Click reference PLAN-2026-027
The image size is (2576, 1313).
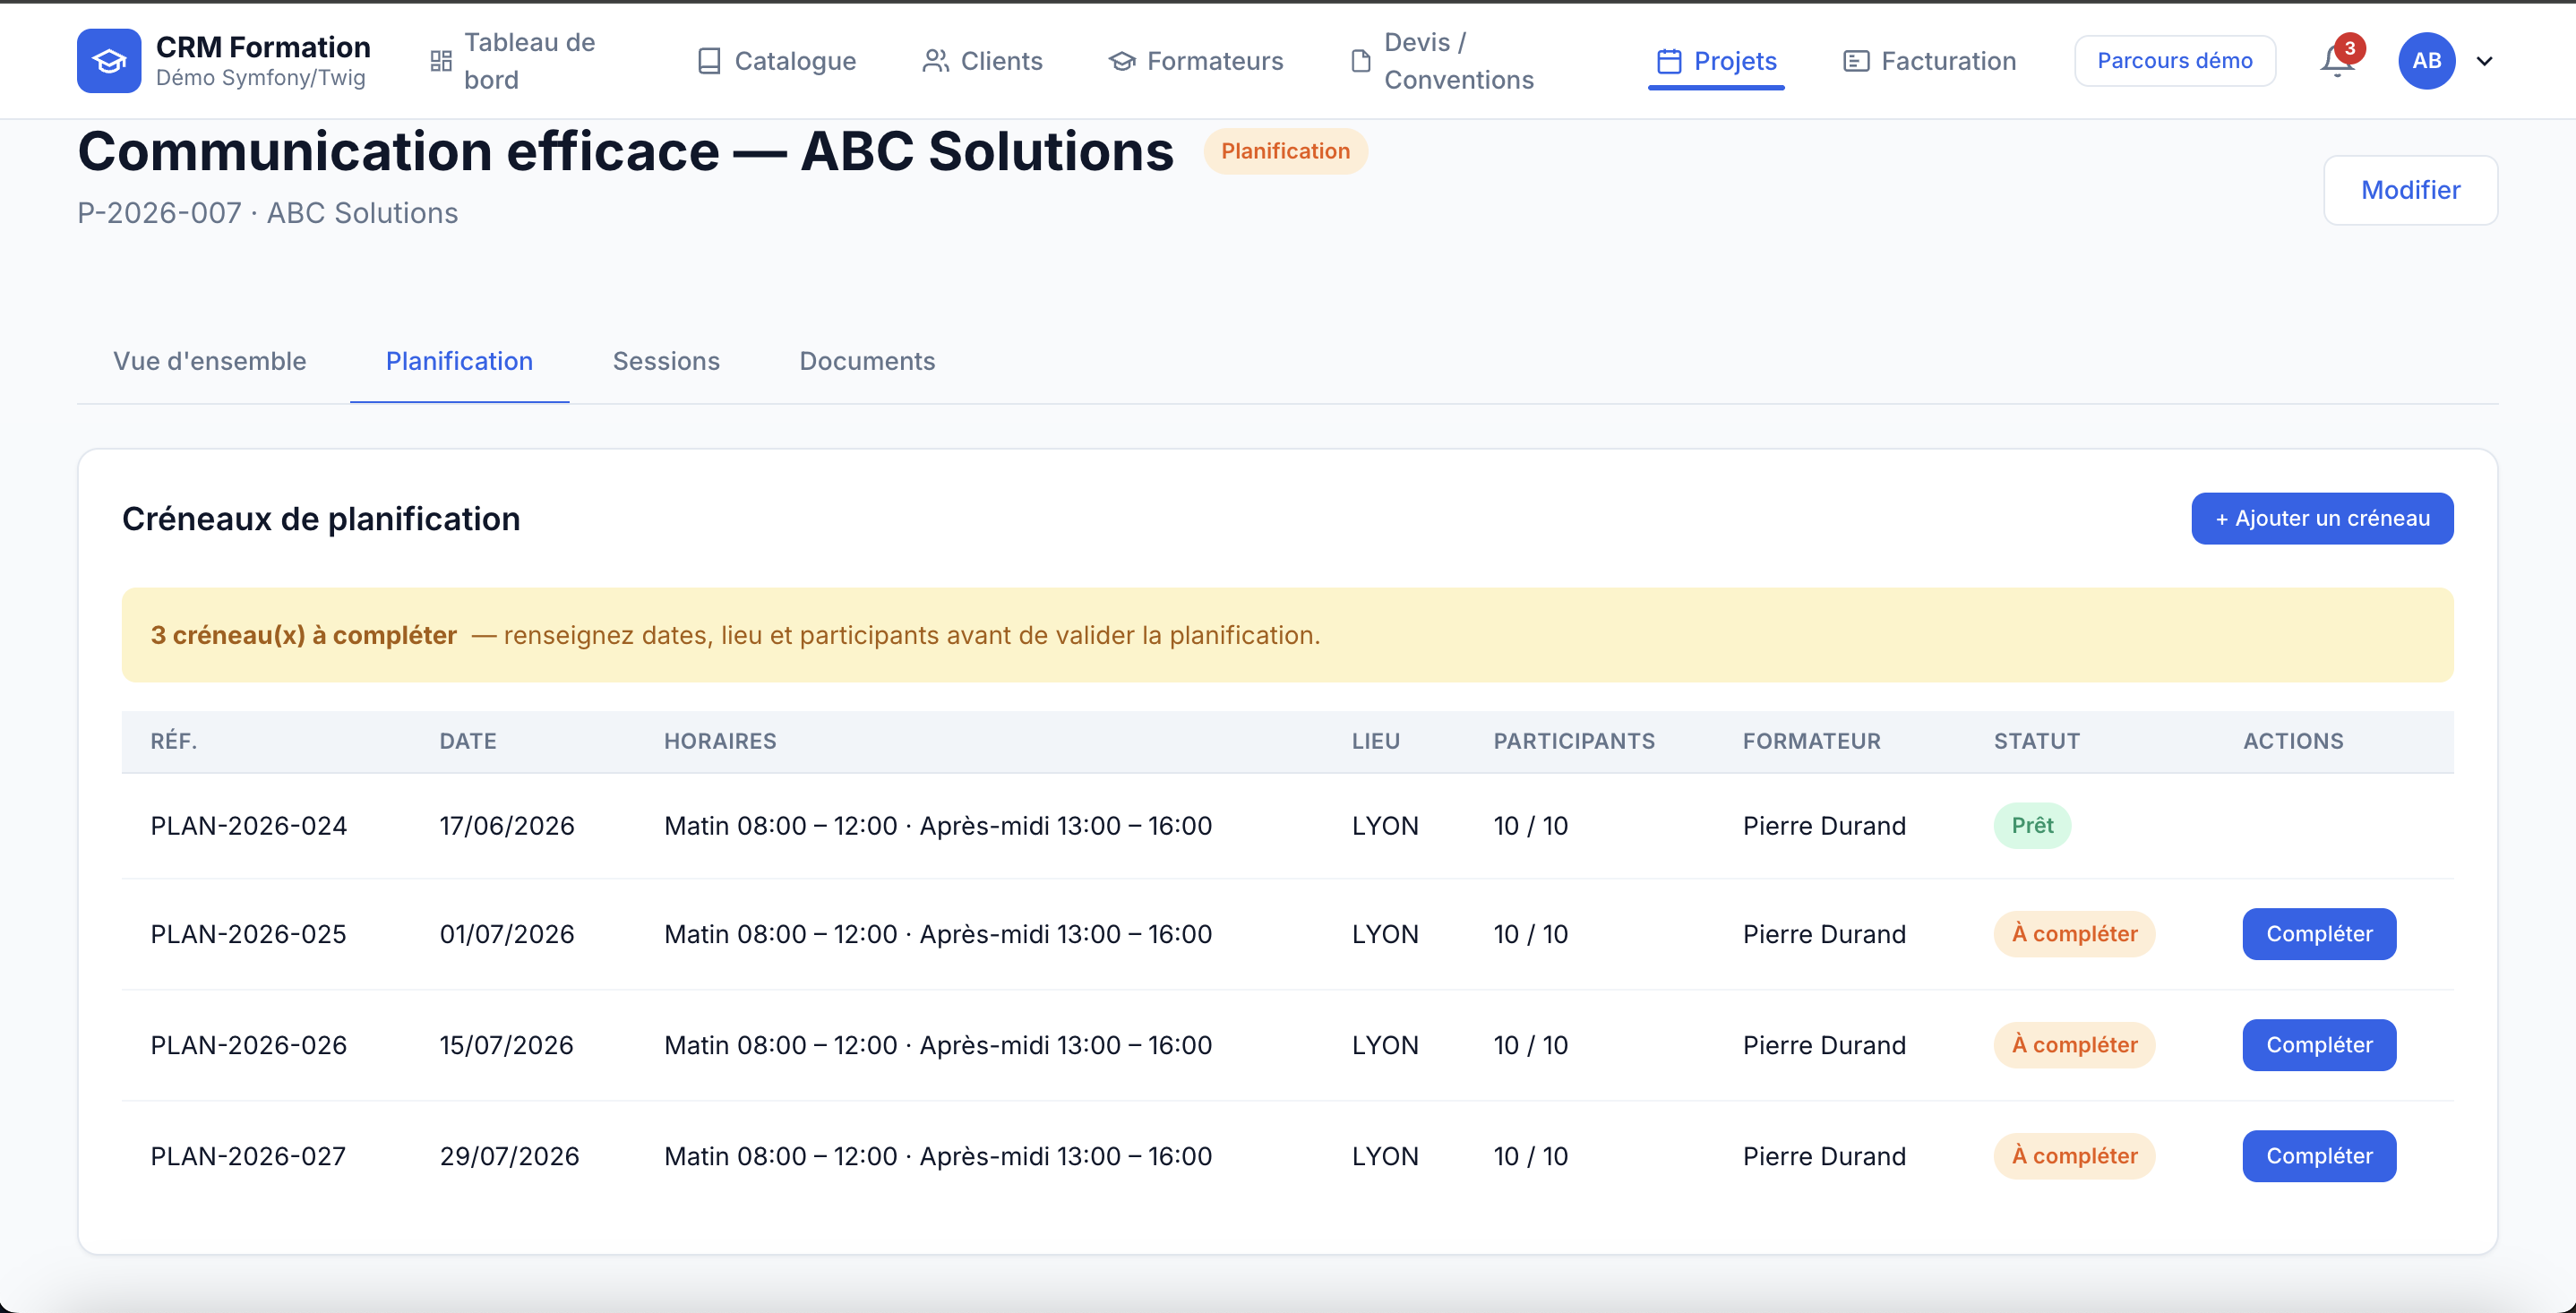click(x=249, y=1156)
